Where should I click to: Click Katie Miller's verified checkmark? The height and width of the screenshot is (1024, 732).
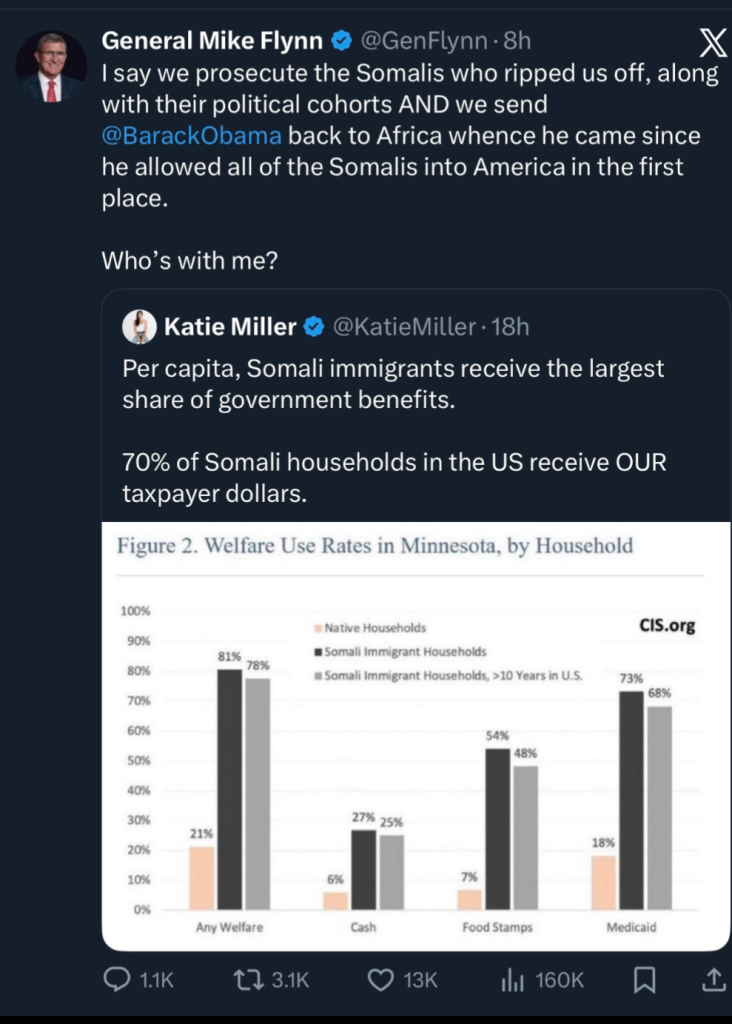[313, 326]
